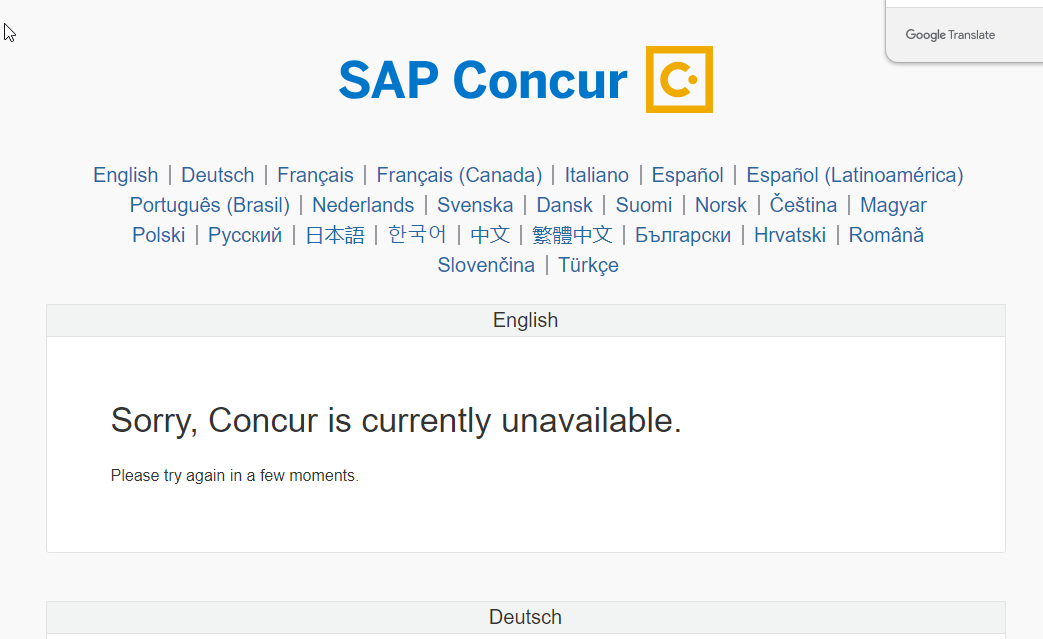
Task: Switch to Español
Action: point(687,174)
